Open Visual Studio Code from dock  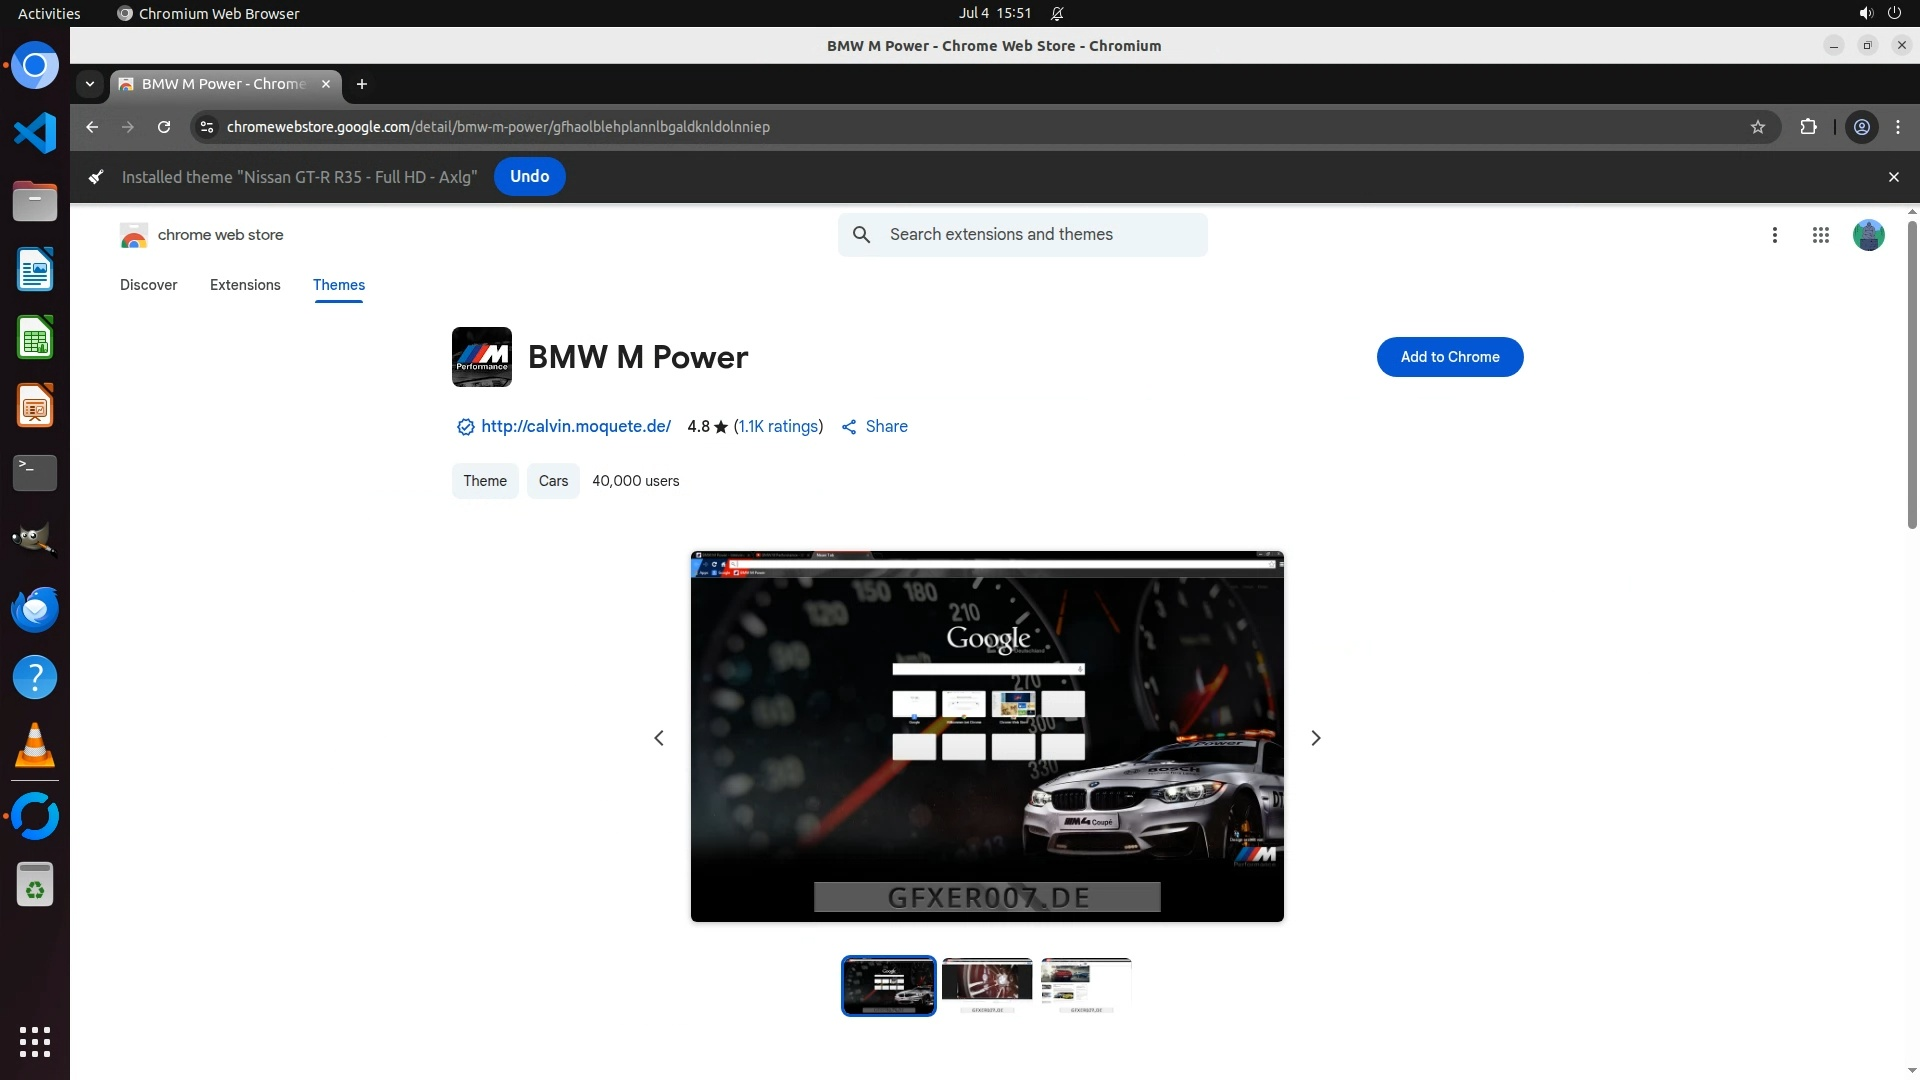35,133
